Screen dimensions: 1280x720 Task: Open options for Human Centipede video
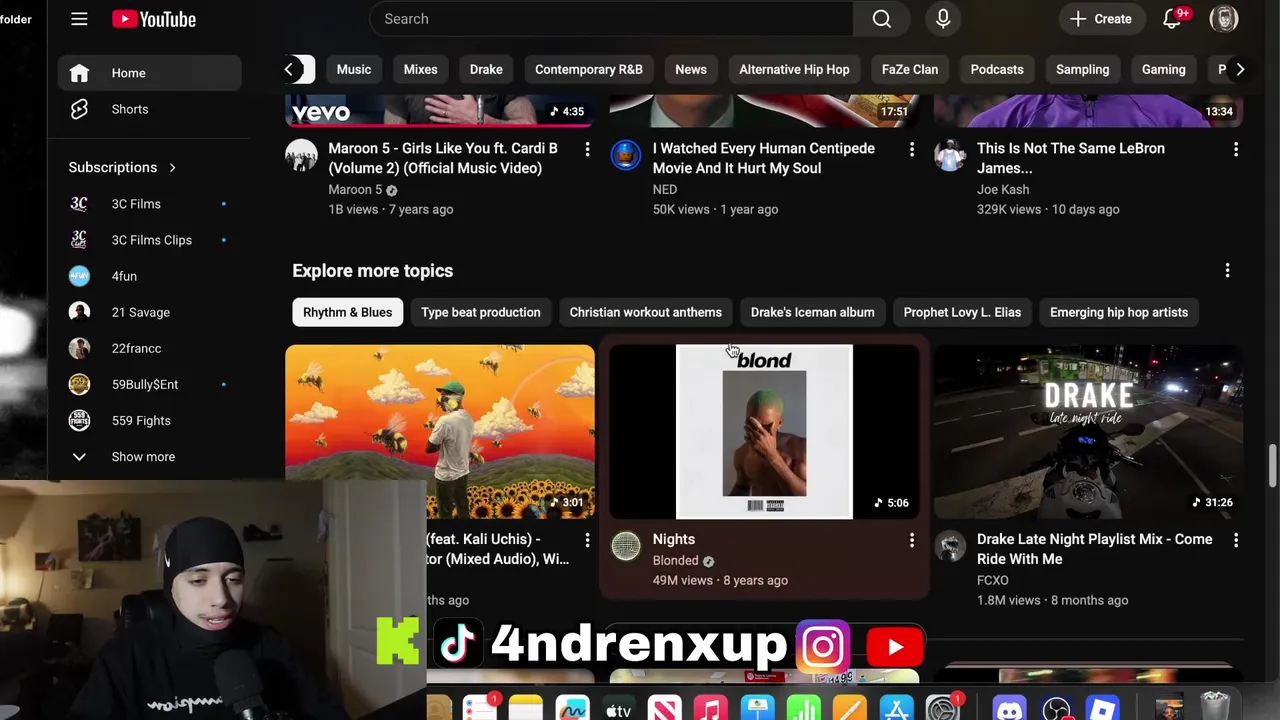pos(911,149)
